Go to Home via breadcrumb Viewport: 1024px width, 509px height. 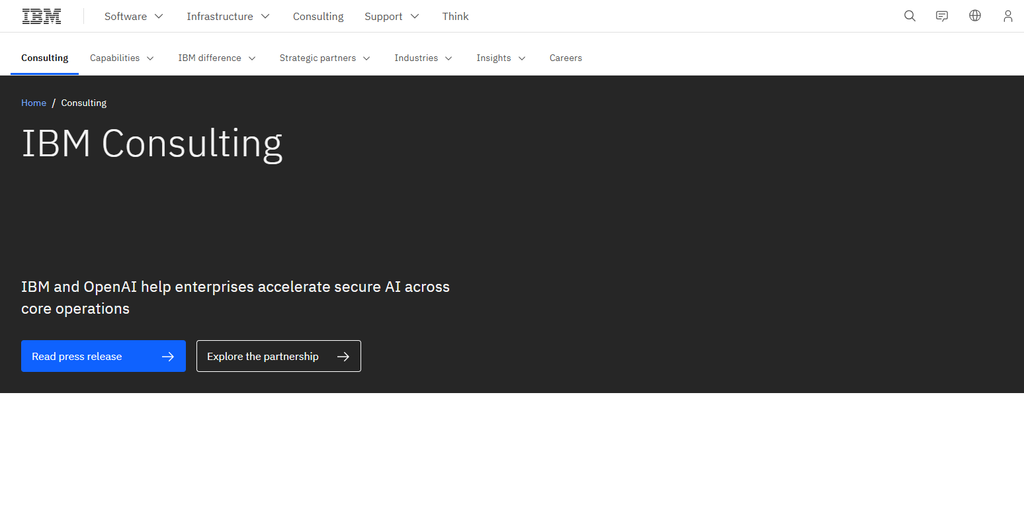tap(33, 103)
